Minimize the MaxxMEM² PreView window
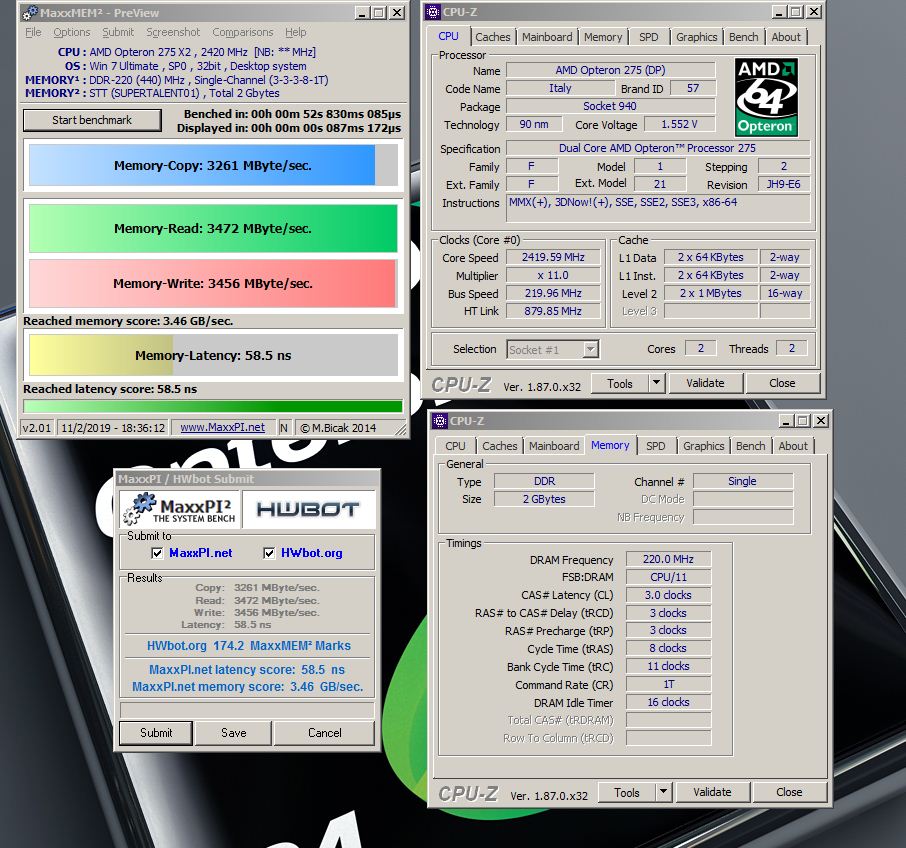 [x=362, y=13]
